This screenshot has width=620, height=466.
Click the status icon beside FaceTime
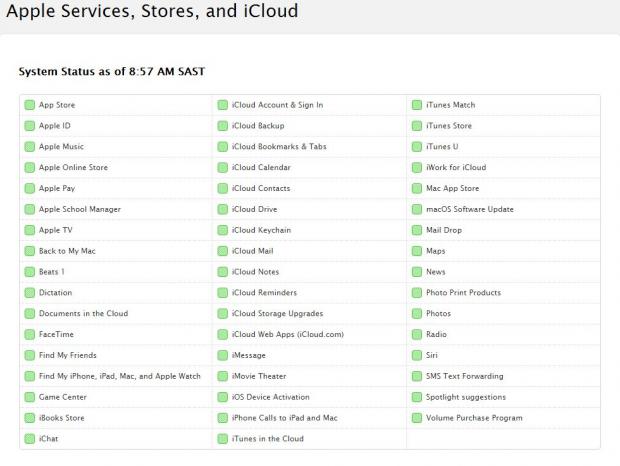(x=30, y=334)
